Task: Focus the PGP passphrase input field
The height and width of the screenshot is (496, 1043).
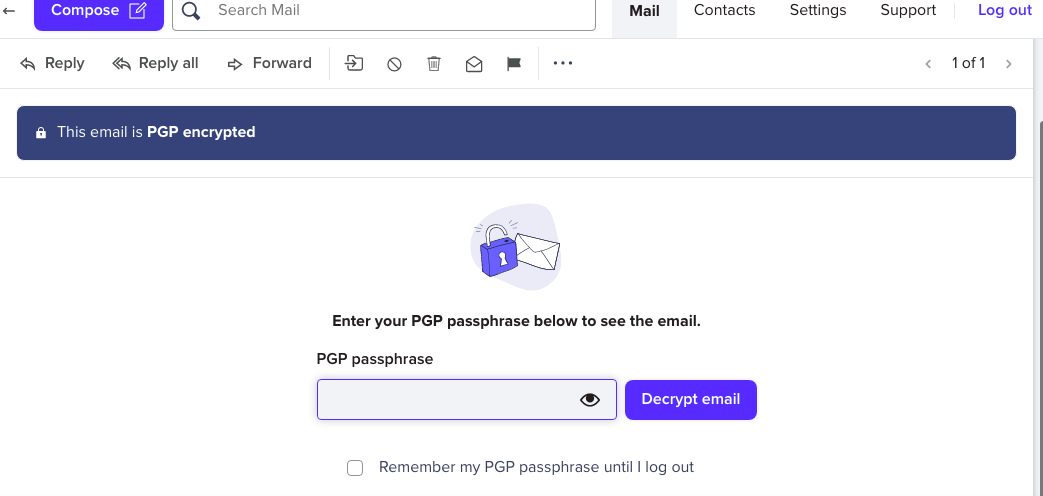Action: tap(445, 400)
